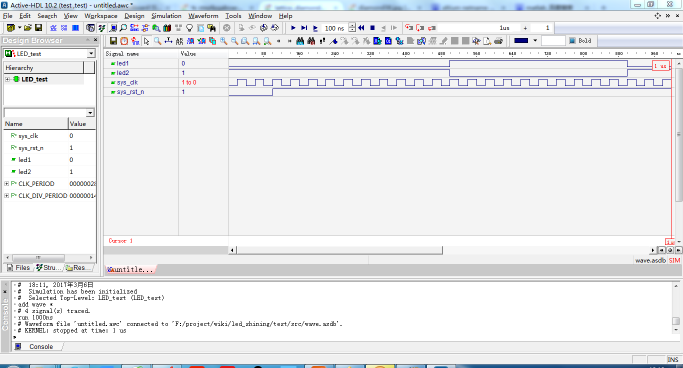683x368 pixels.
Task: Click the binoculars find icon
Action: tap(300, 41)
